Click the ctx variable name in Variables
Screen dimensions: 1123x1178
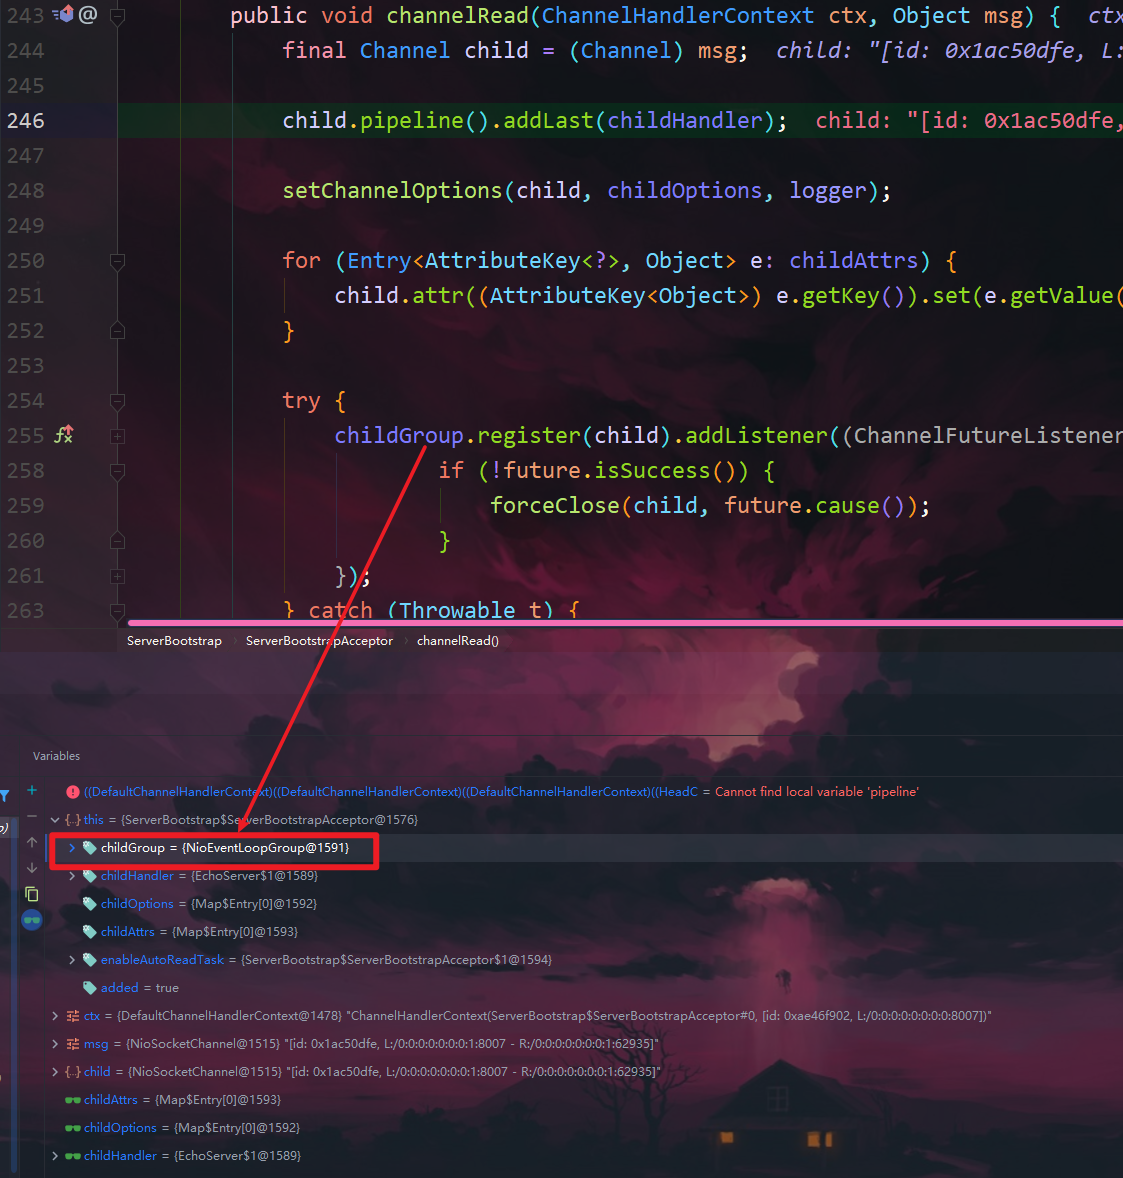click(92, 1016)
